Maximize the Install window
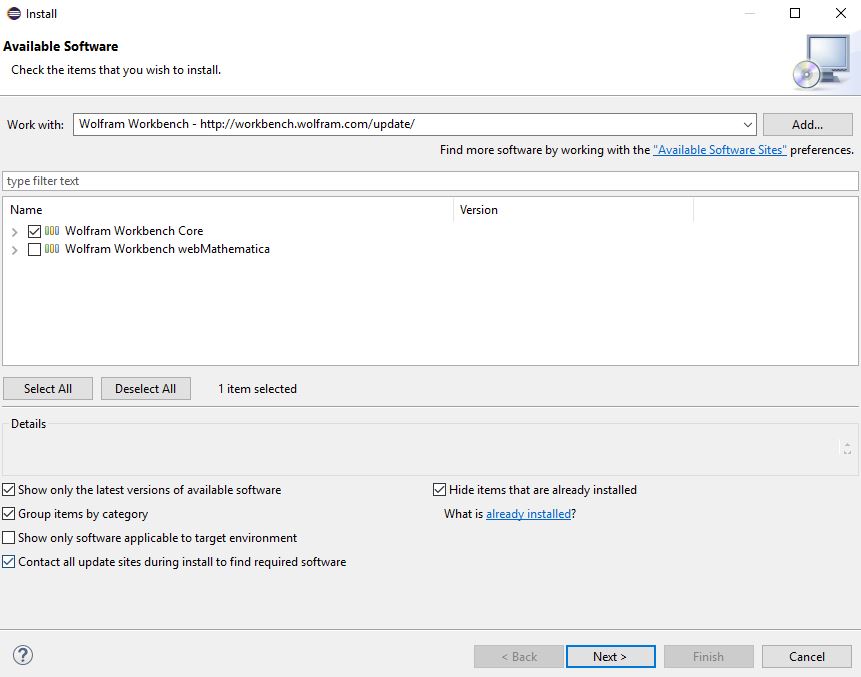 pos(795,13)
